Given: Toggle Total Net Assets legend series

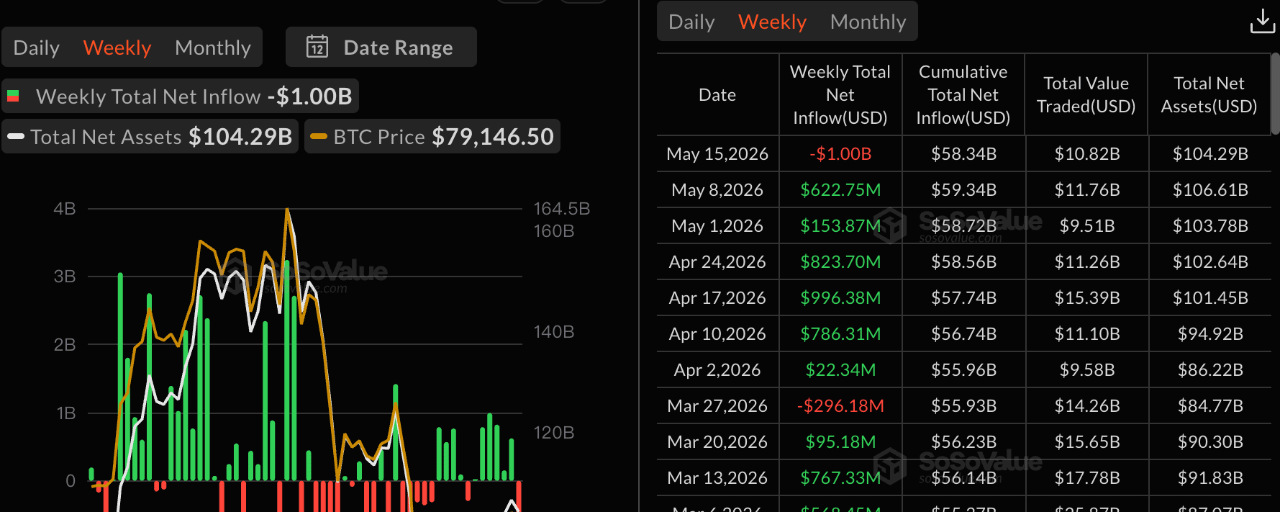Looking at the screenshot, I should 150,137.
